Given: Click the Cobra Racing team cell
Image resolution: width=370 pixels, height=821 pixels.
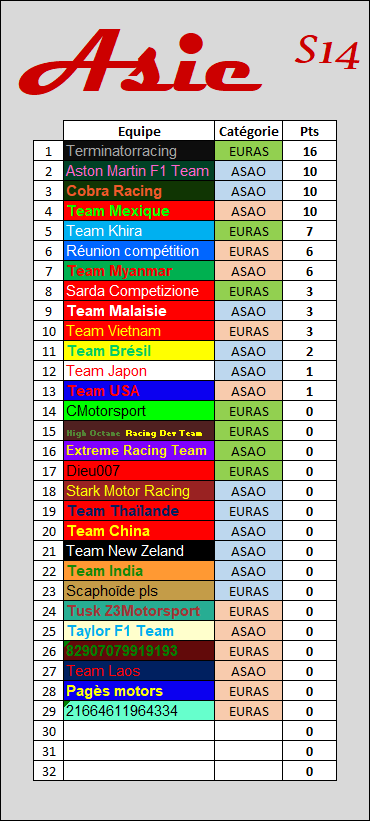Looking at the screenshot, I should [x=139, y=191].
